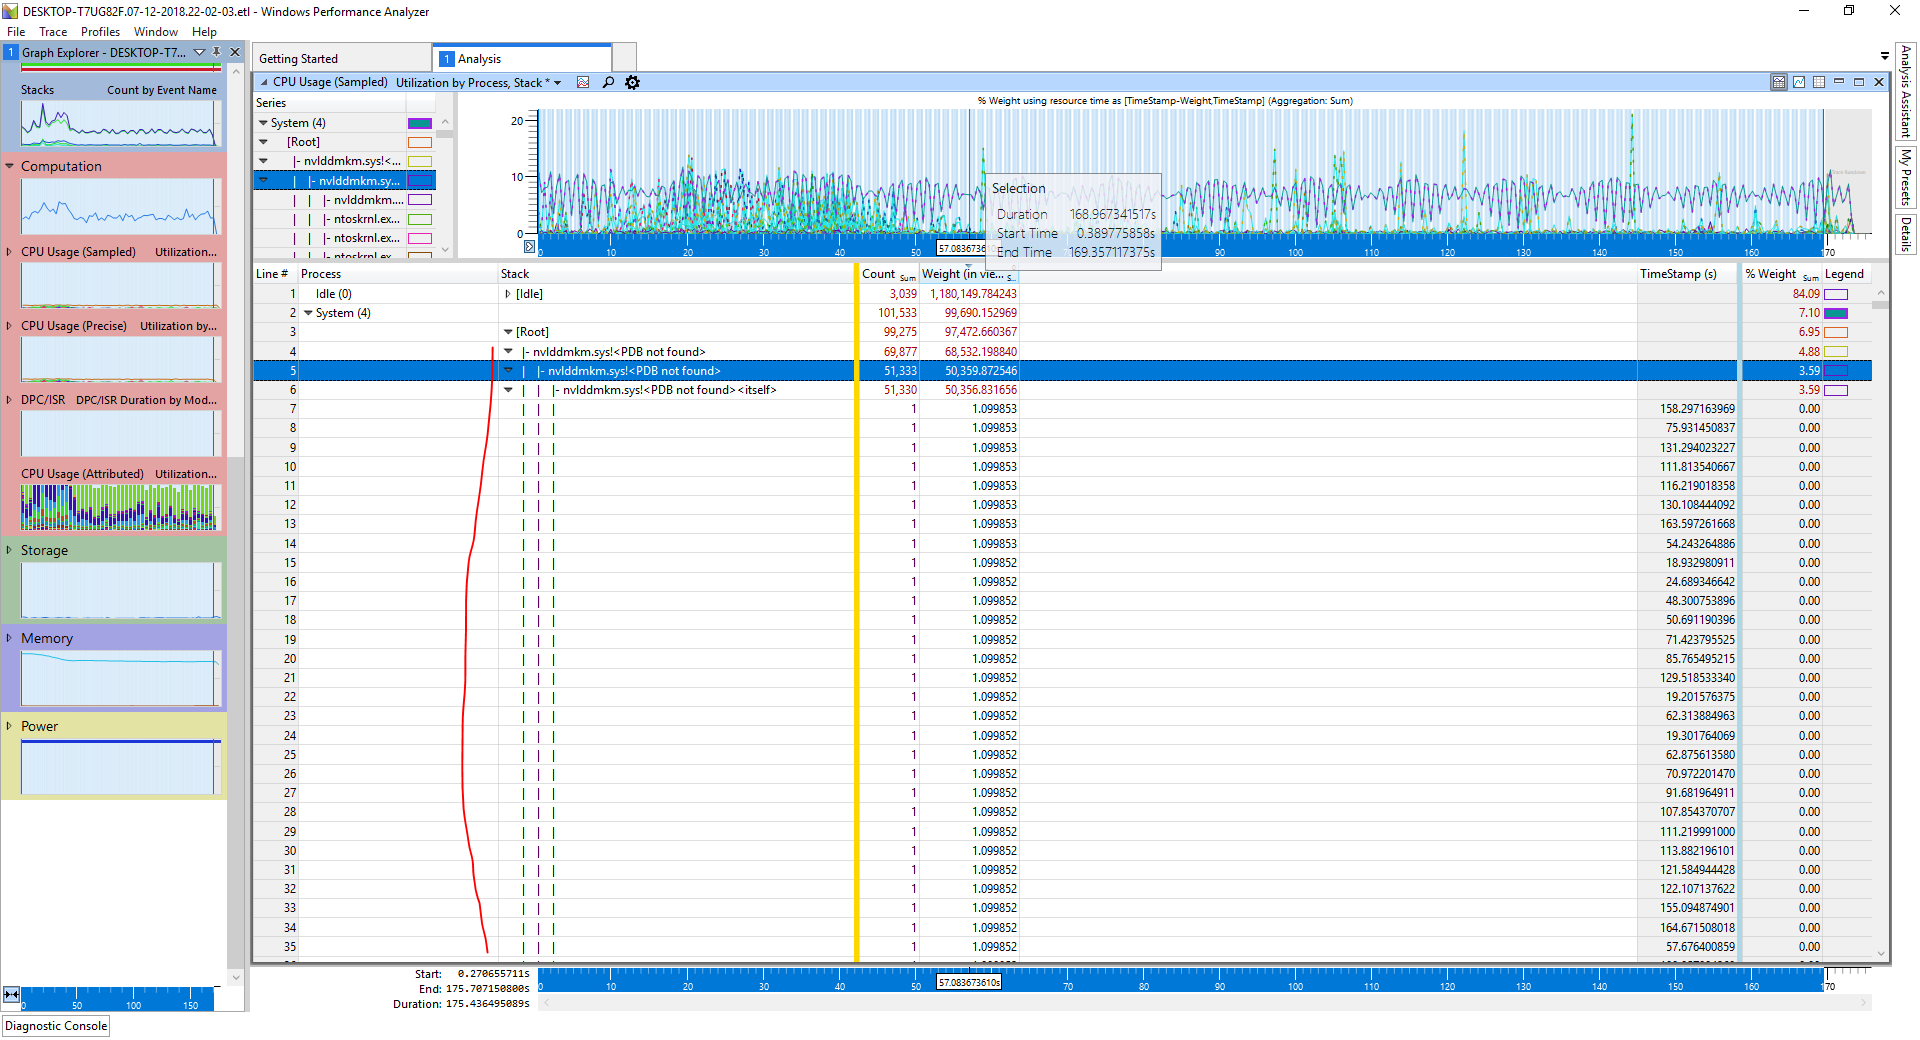Toggle System (4) series color box

click(420, 123)
